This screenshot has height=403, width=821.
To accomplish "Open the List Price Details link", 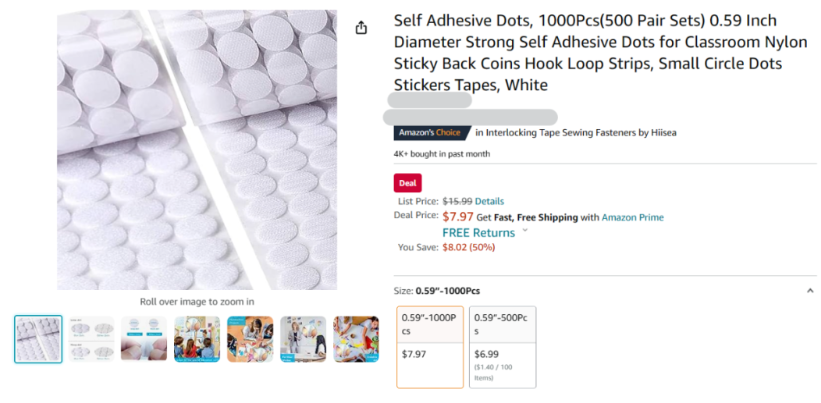I will pyautogui.click(x=489, y=201).
